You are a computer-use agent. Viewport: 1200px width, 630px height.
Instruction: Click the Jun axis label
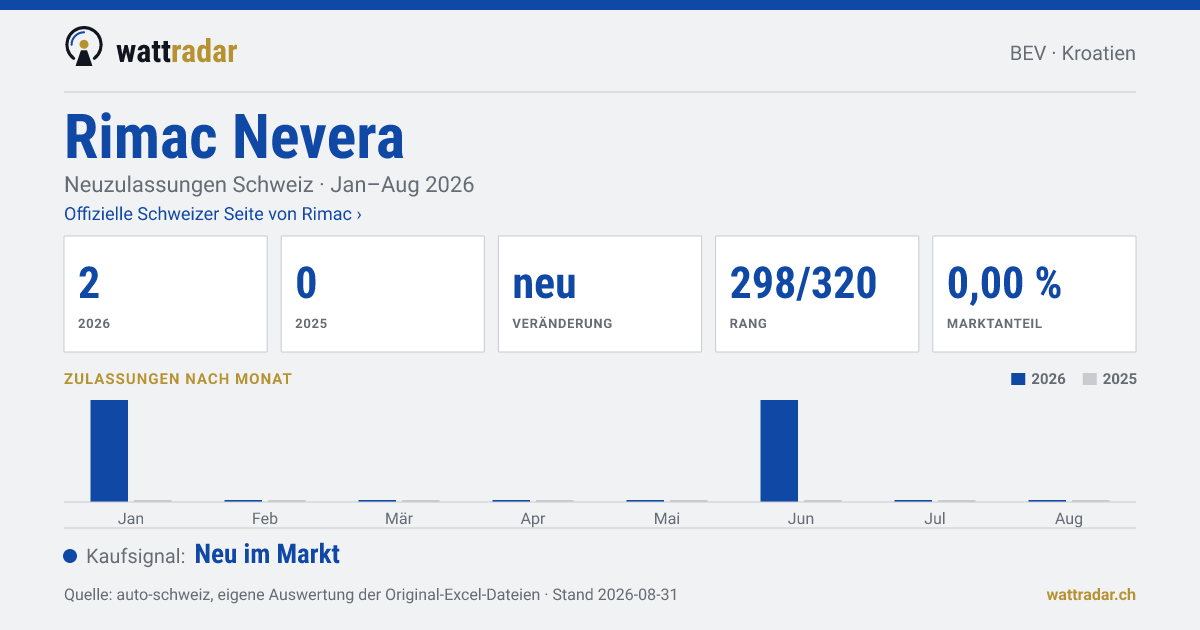[801, 518]
